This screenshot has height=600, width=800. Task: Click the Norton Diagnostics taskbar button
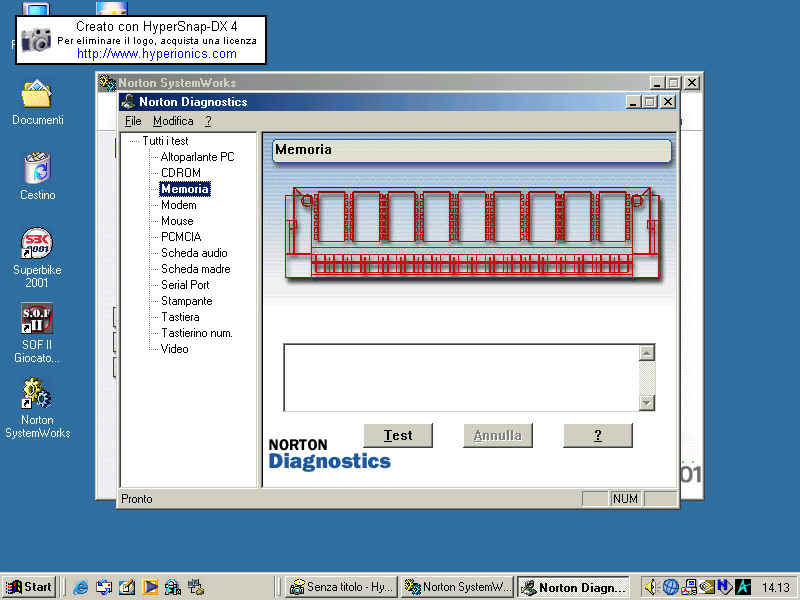tap(573, 587)
